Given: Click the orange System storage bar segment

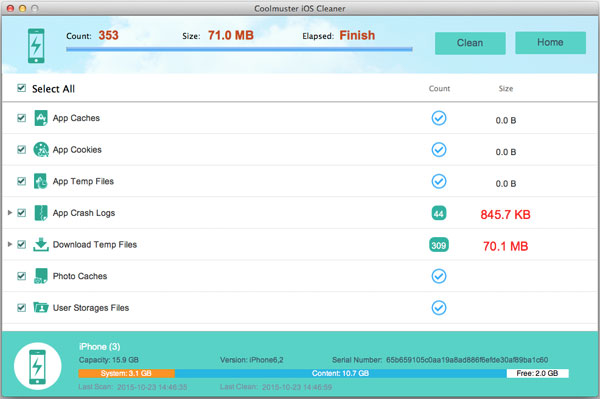Looking at the screenshot, I should (x=127, y=373).
